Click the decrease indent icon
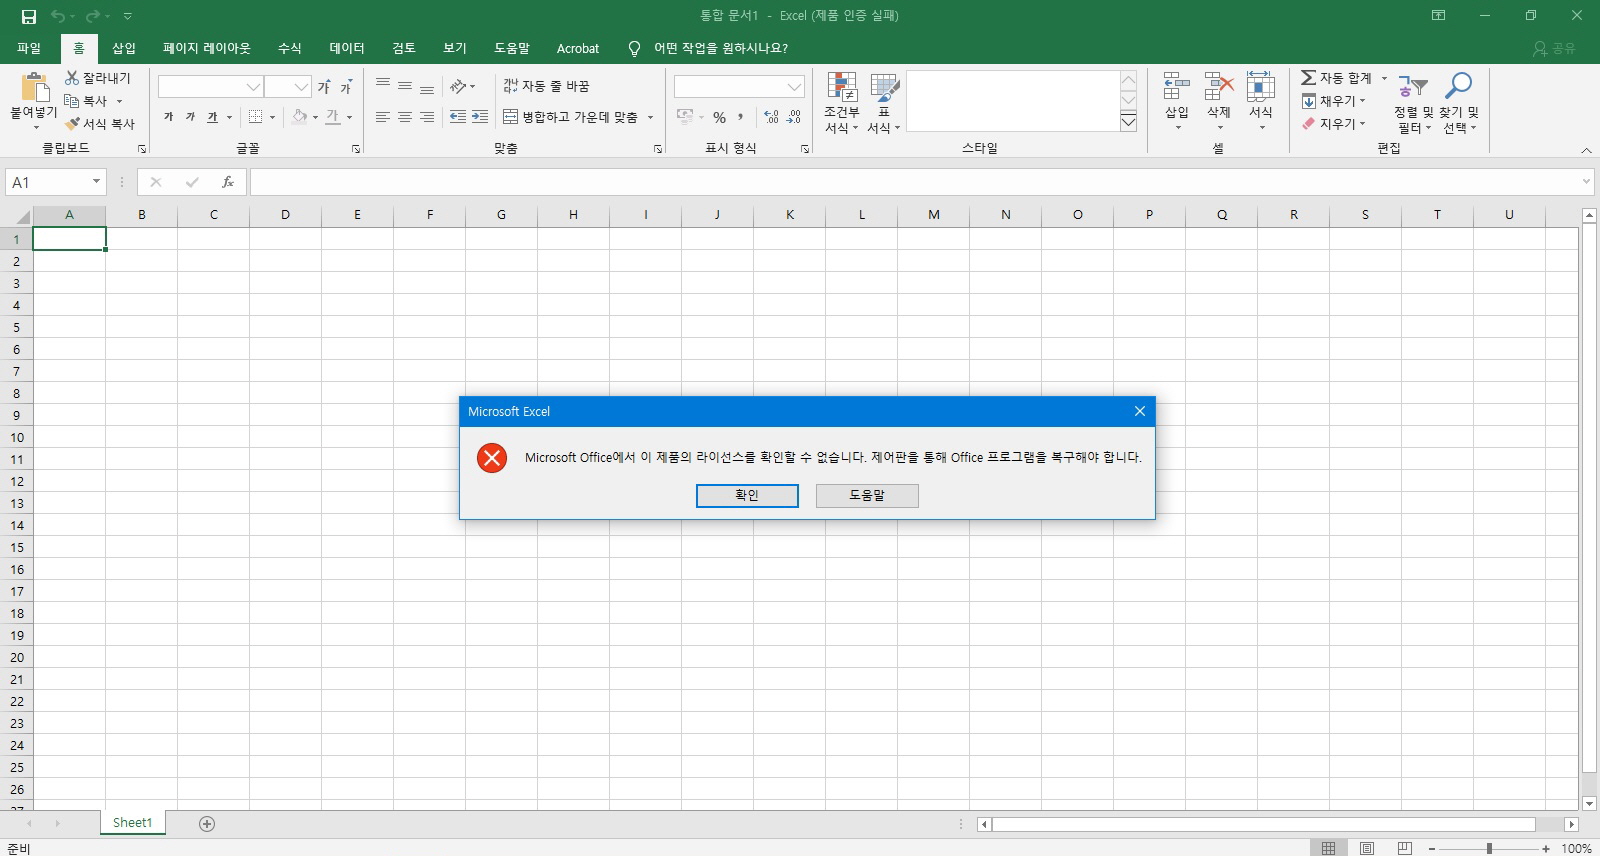This screenshot has width=1600, height=856. (x=458, y=117)
